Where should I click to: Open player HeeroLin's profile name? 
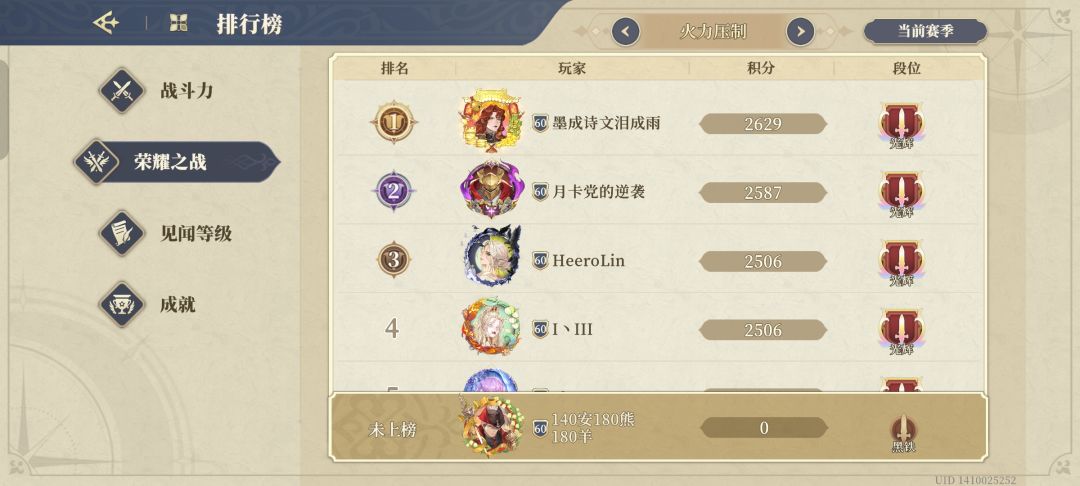(x=588, y=261)
